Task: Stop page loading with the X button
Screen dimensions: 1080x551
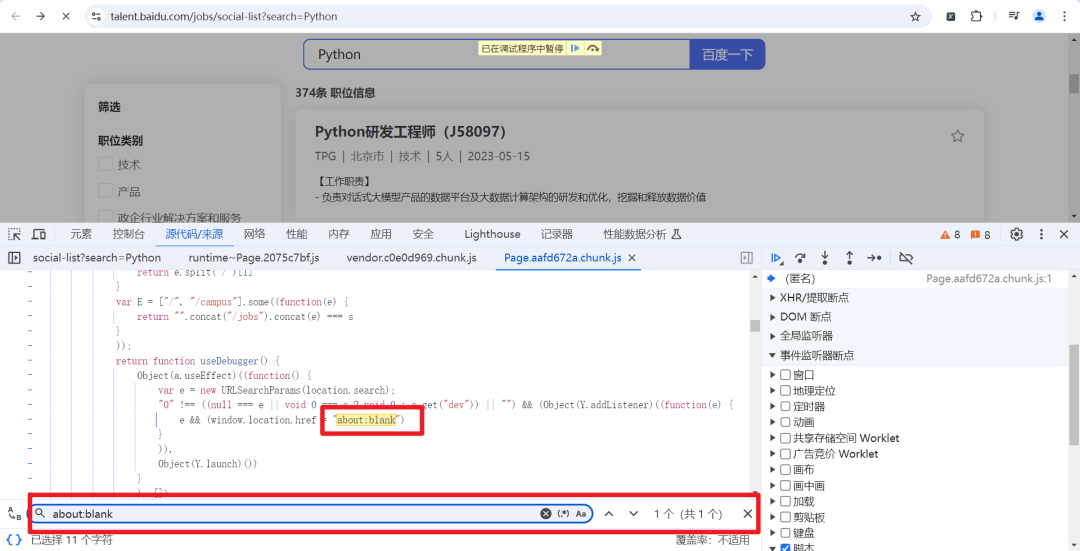Action: click(66, 16)
